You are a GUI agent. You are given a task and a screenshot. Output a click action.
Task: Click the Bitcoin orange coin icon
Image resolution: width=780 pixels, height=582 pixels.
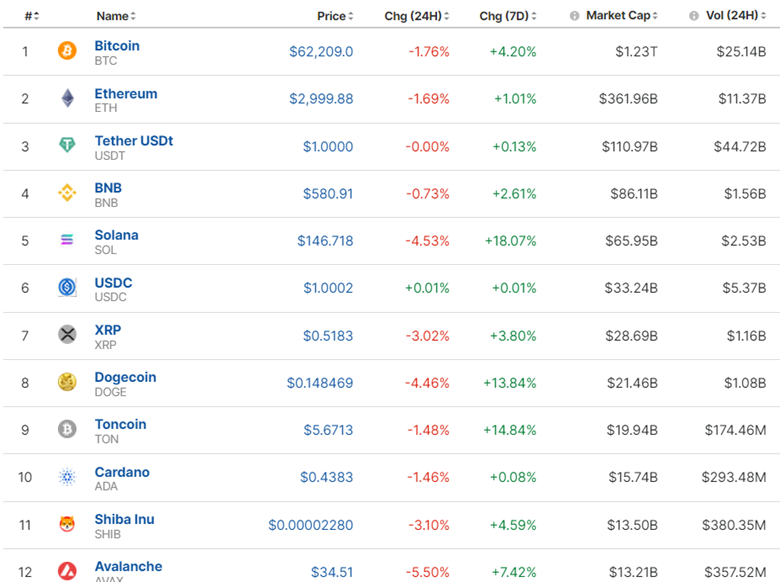click(67, 51)
